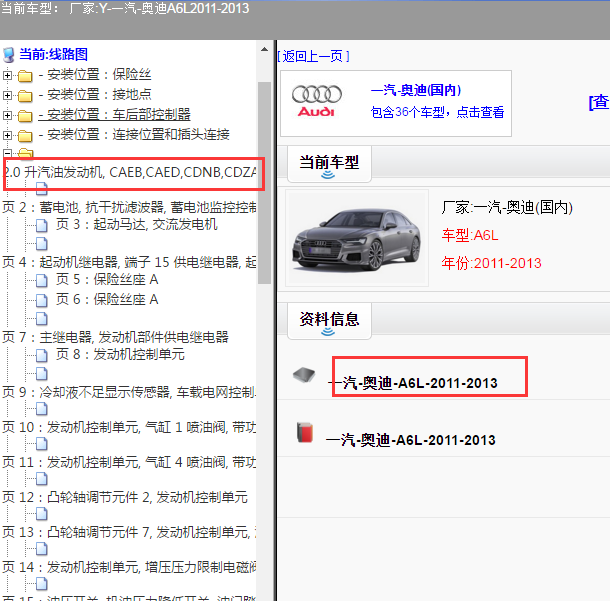
Task: Click the gray chip icon resource
Action: pos(304,375)
